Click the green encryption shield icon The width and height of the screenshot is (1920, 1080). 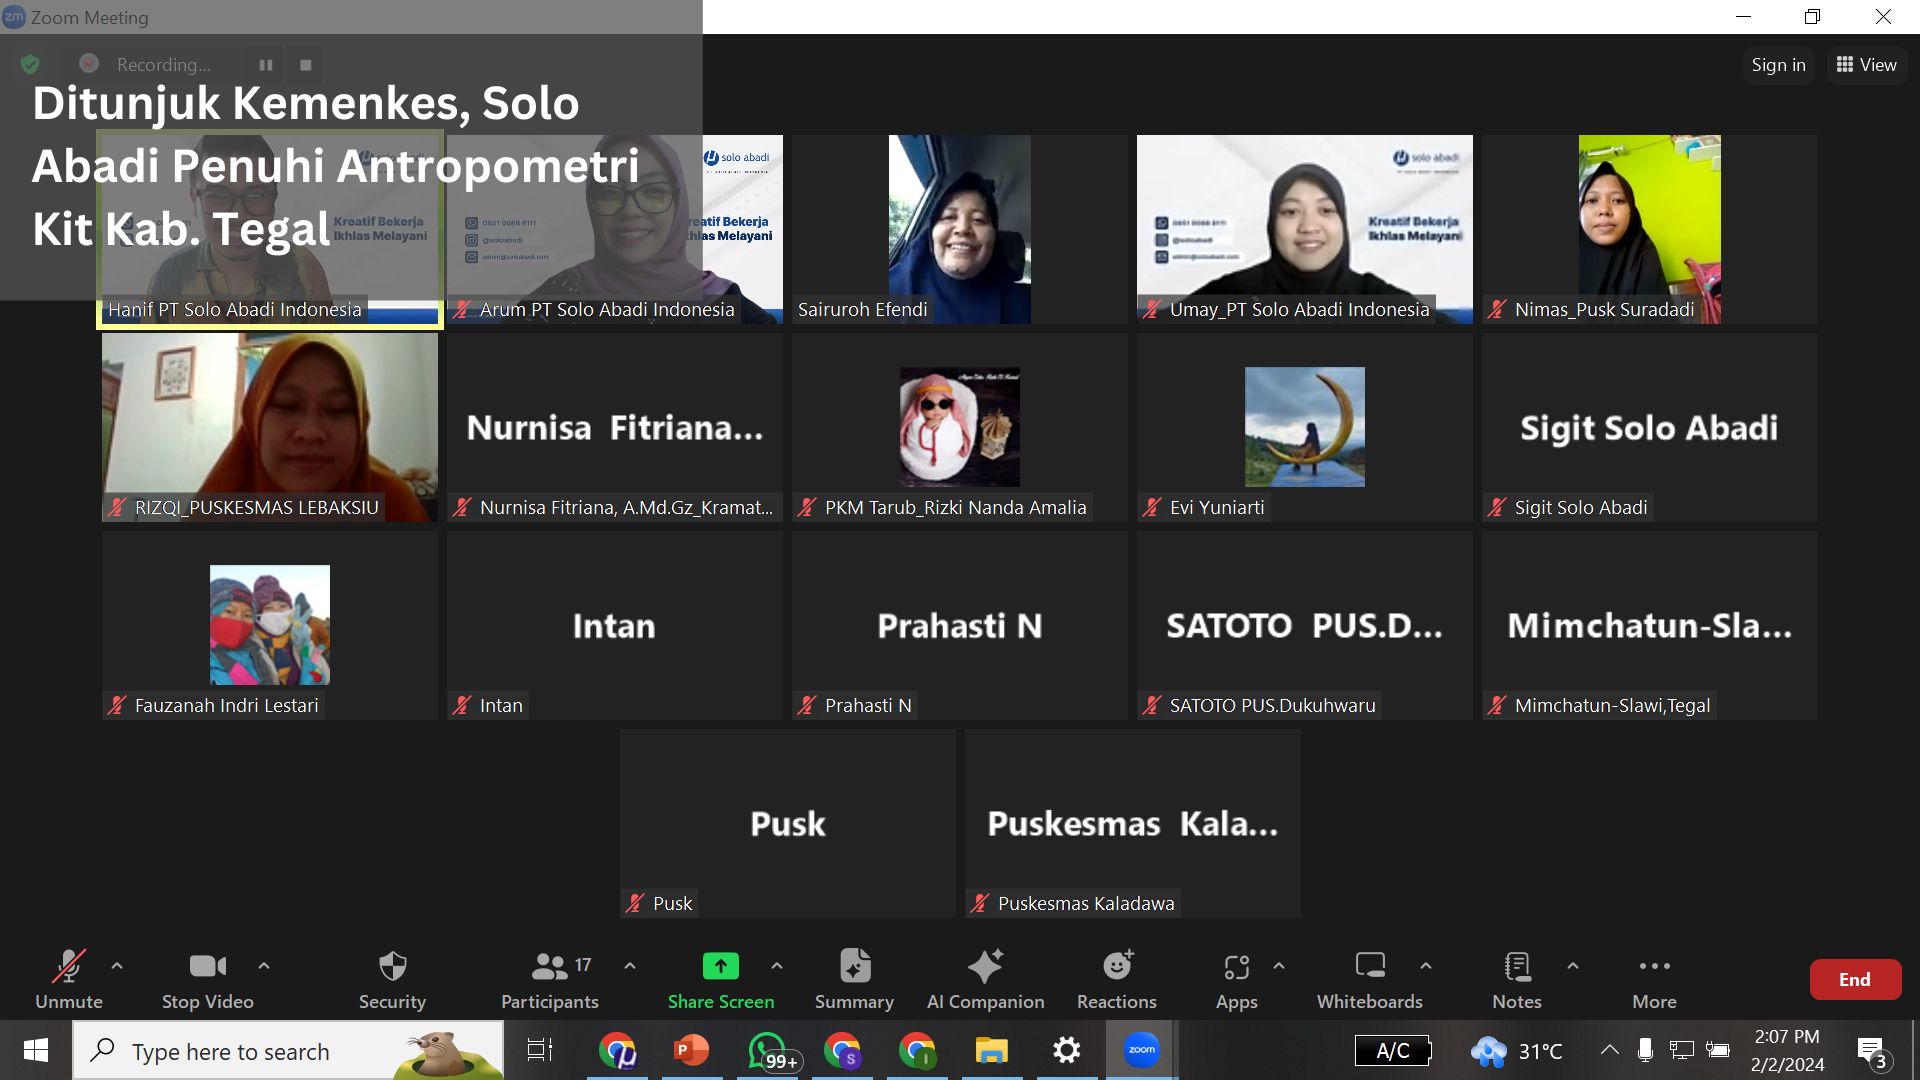[30, 65]
